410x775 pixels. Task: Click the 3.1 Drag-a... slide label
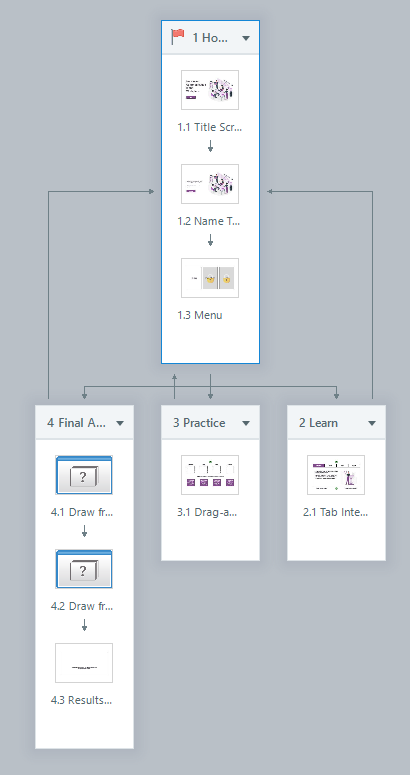[207, 513]
